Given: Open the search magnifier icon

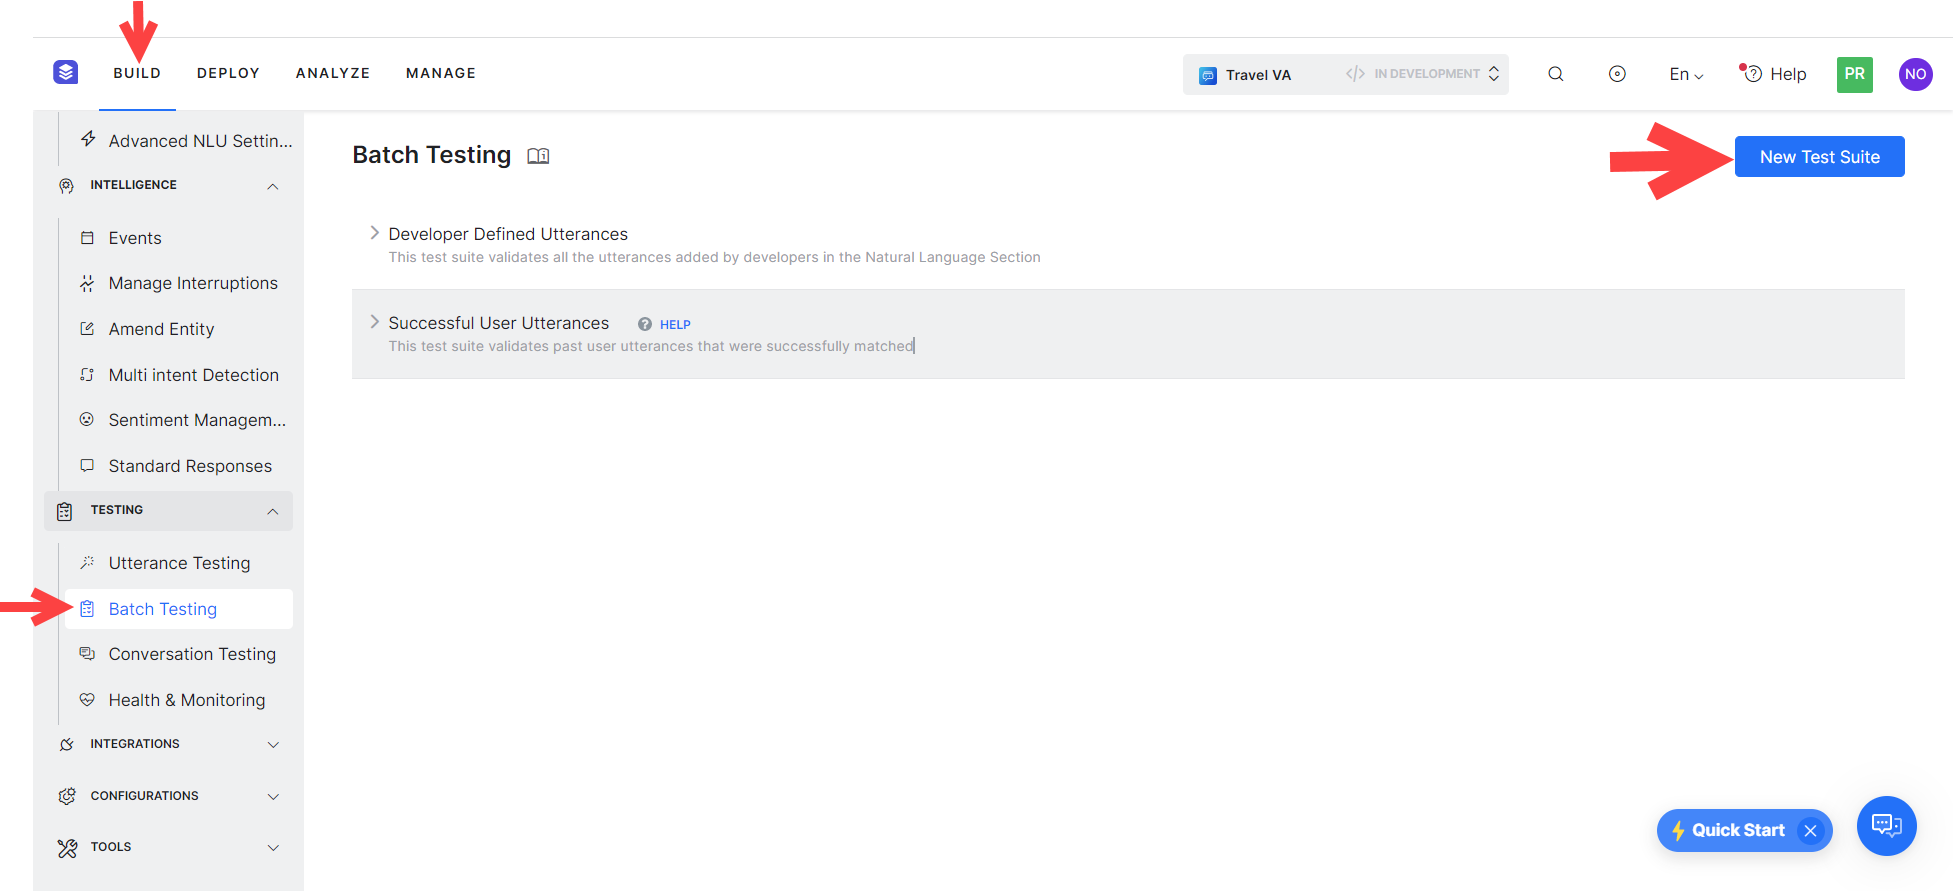Looking at the screenshot, I should click(x=1556, y=74).
